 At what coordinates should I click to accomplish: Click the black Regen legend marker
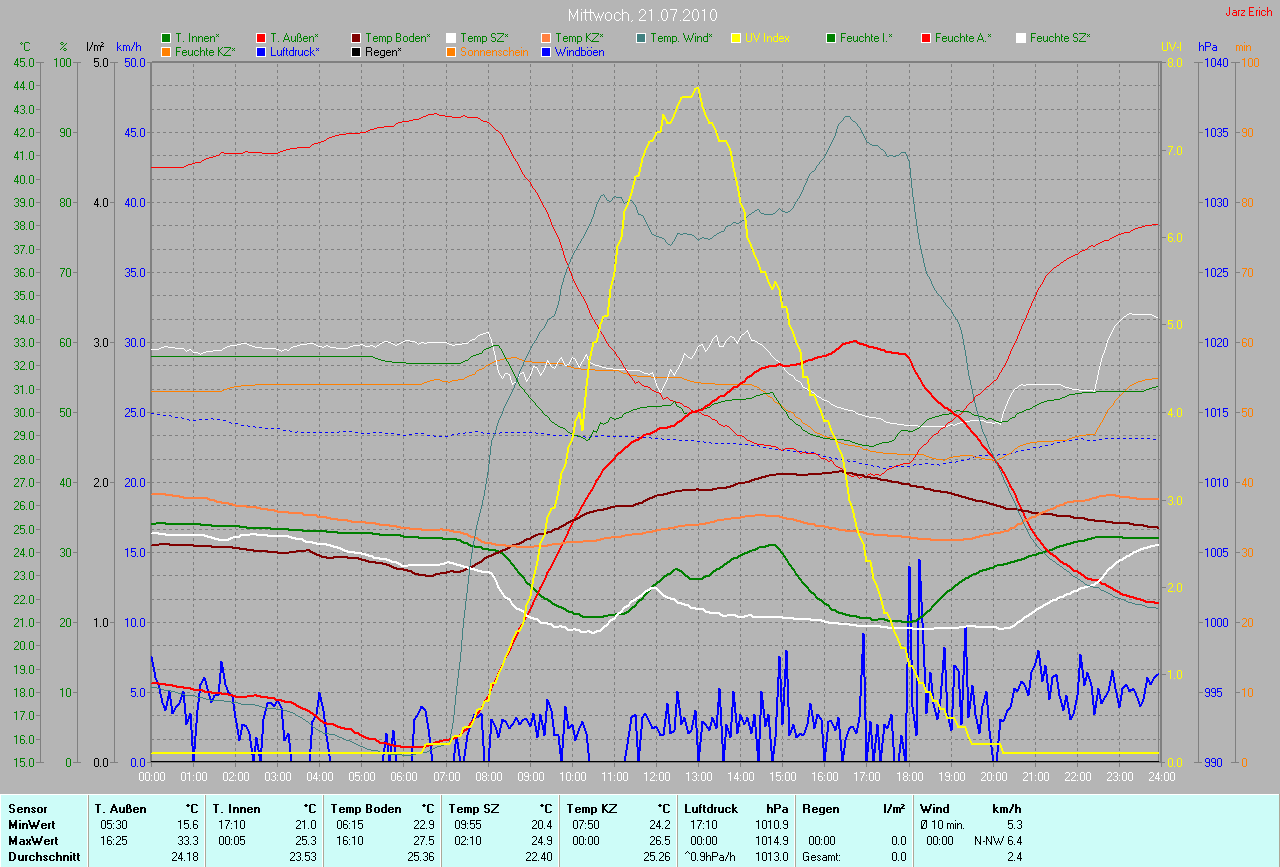click(357, 52)
